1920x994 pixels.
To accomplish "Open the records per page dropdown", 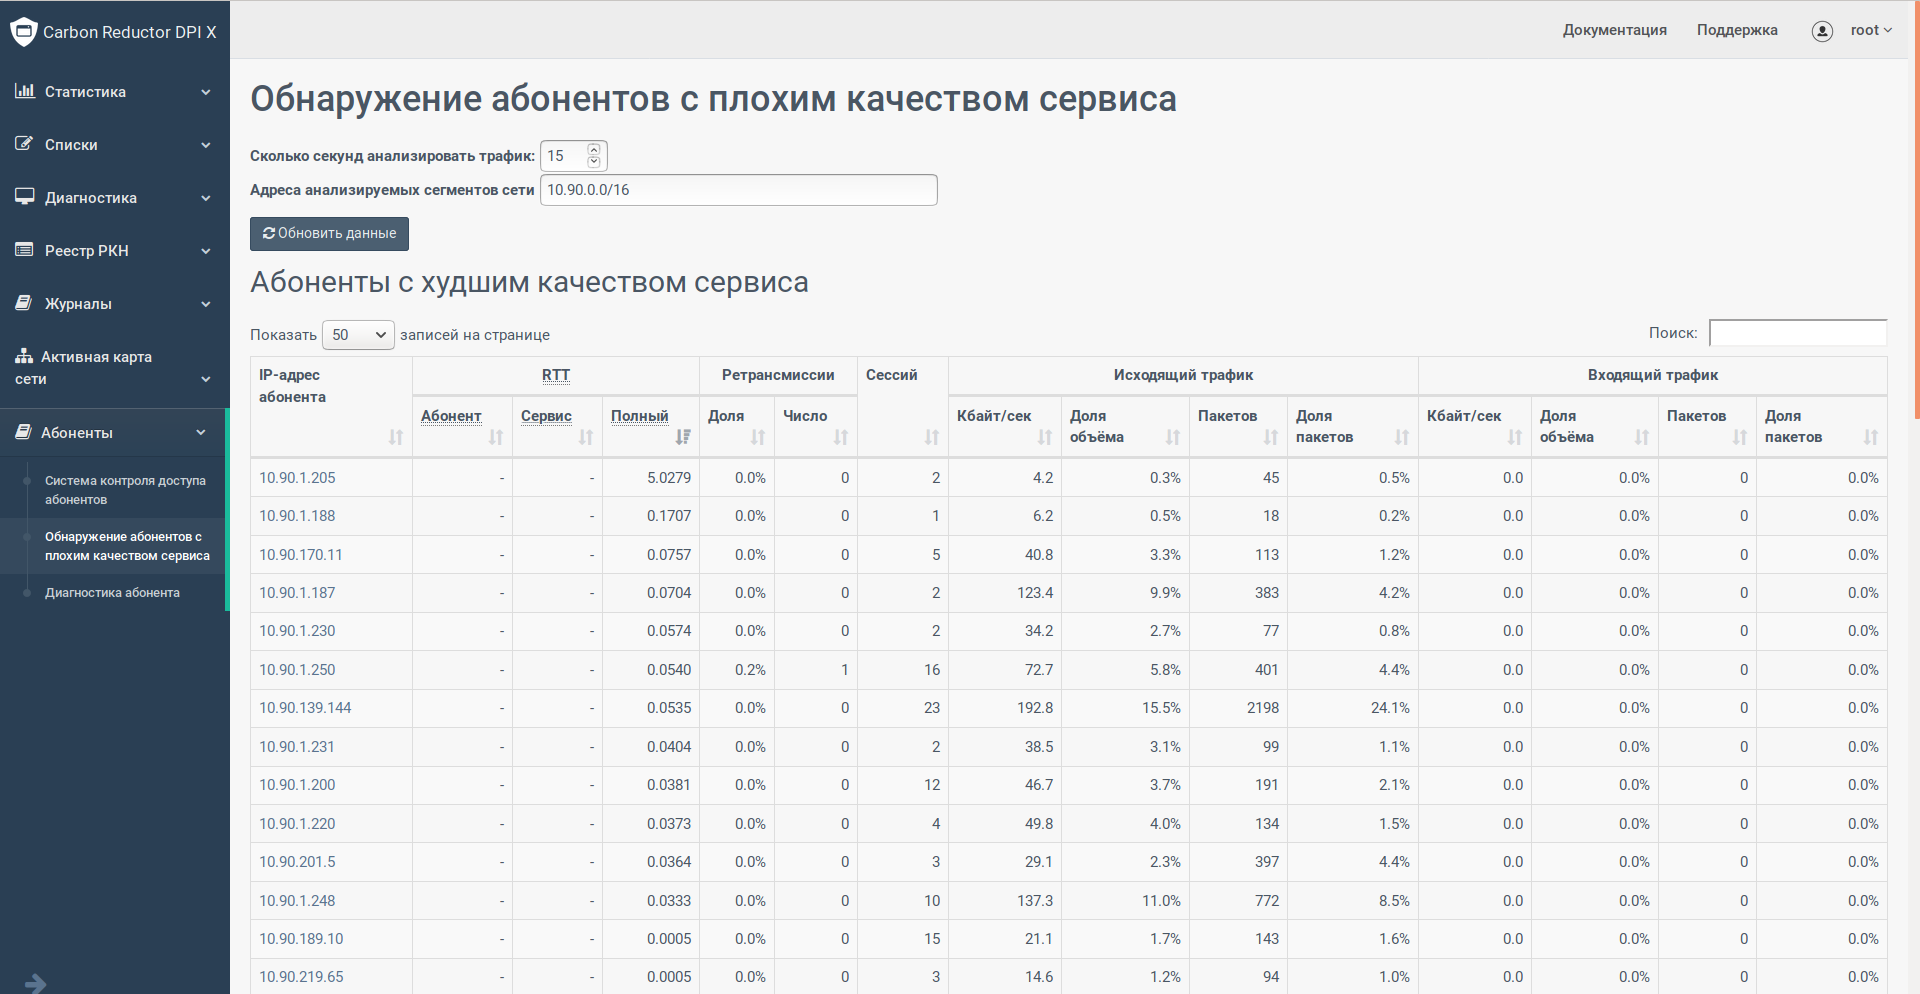I will (358, 335).
